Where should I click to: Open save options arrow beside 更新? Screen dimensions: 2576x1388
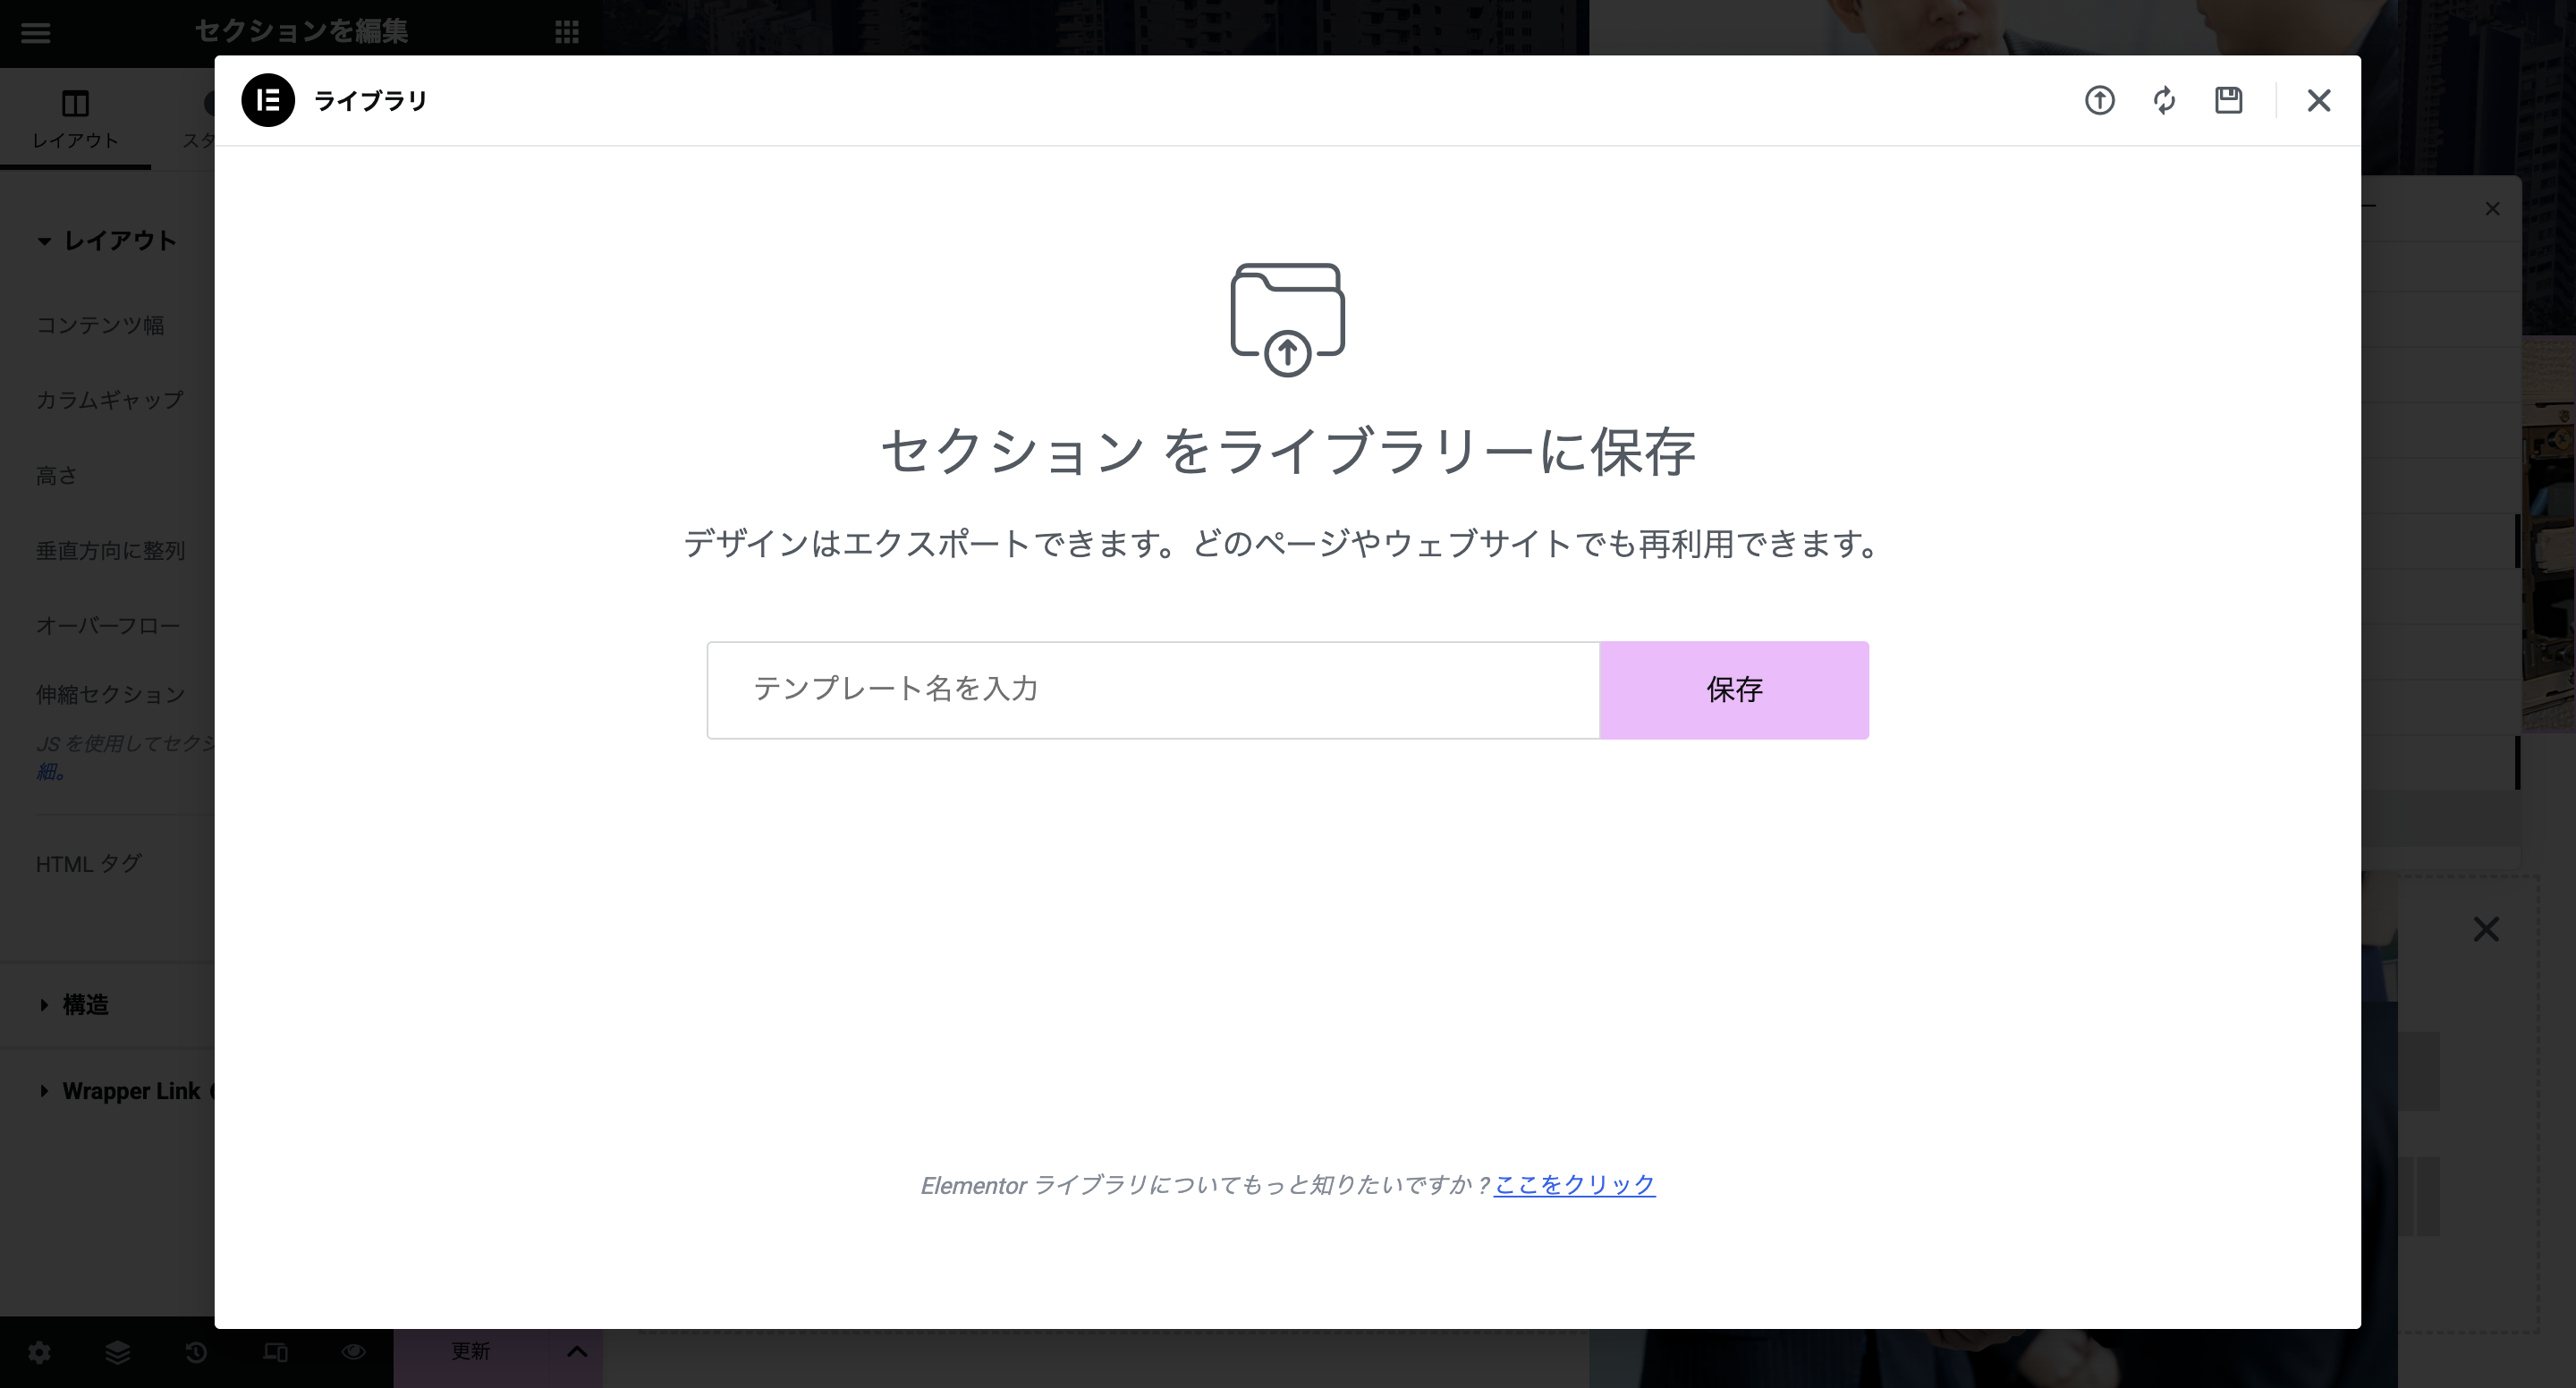[577, 1352]
